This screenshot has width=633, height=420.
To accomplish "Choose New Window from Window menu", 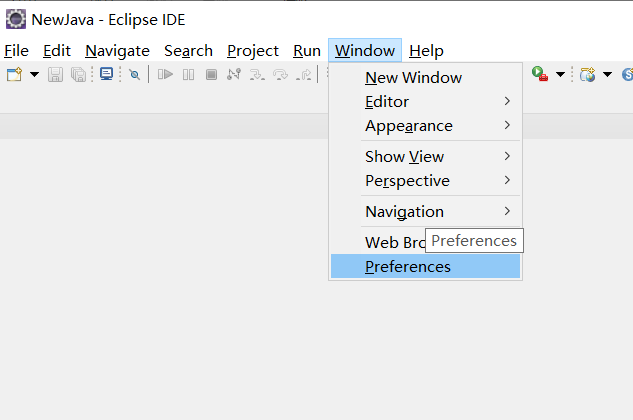I will pos(425,78).
